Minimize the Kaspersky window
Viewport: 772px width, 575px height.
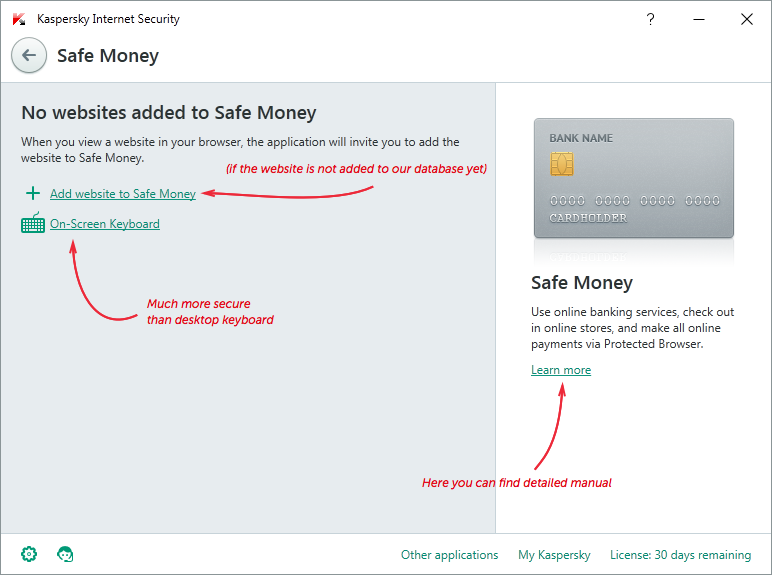click(699, 19)
